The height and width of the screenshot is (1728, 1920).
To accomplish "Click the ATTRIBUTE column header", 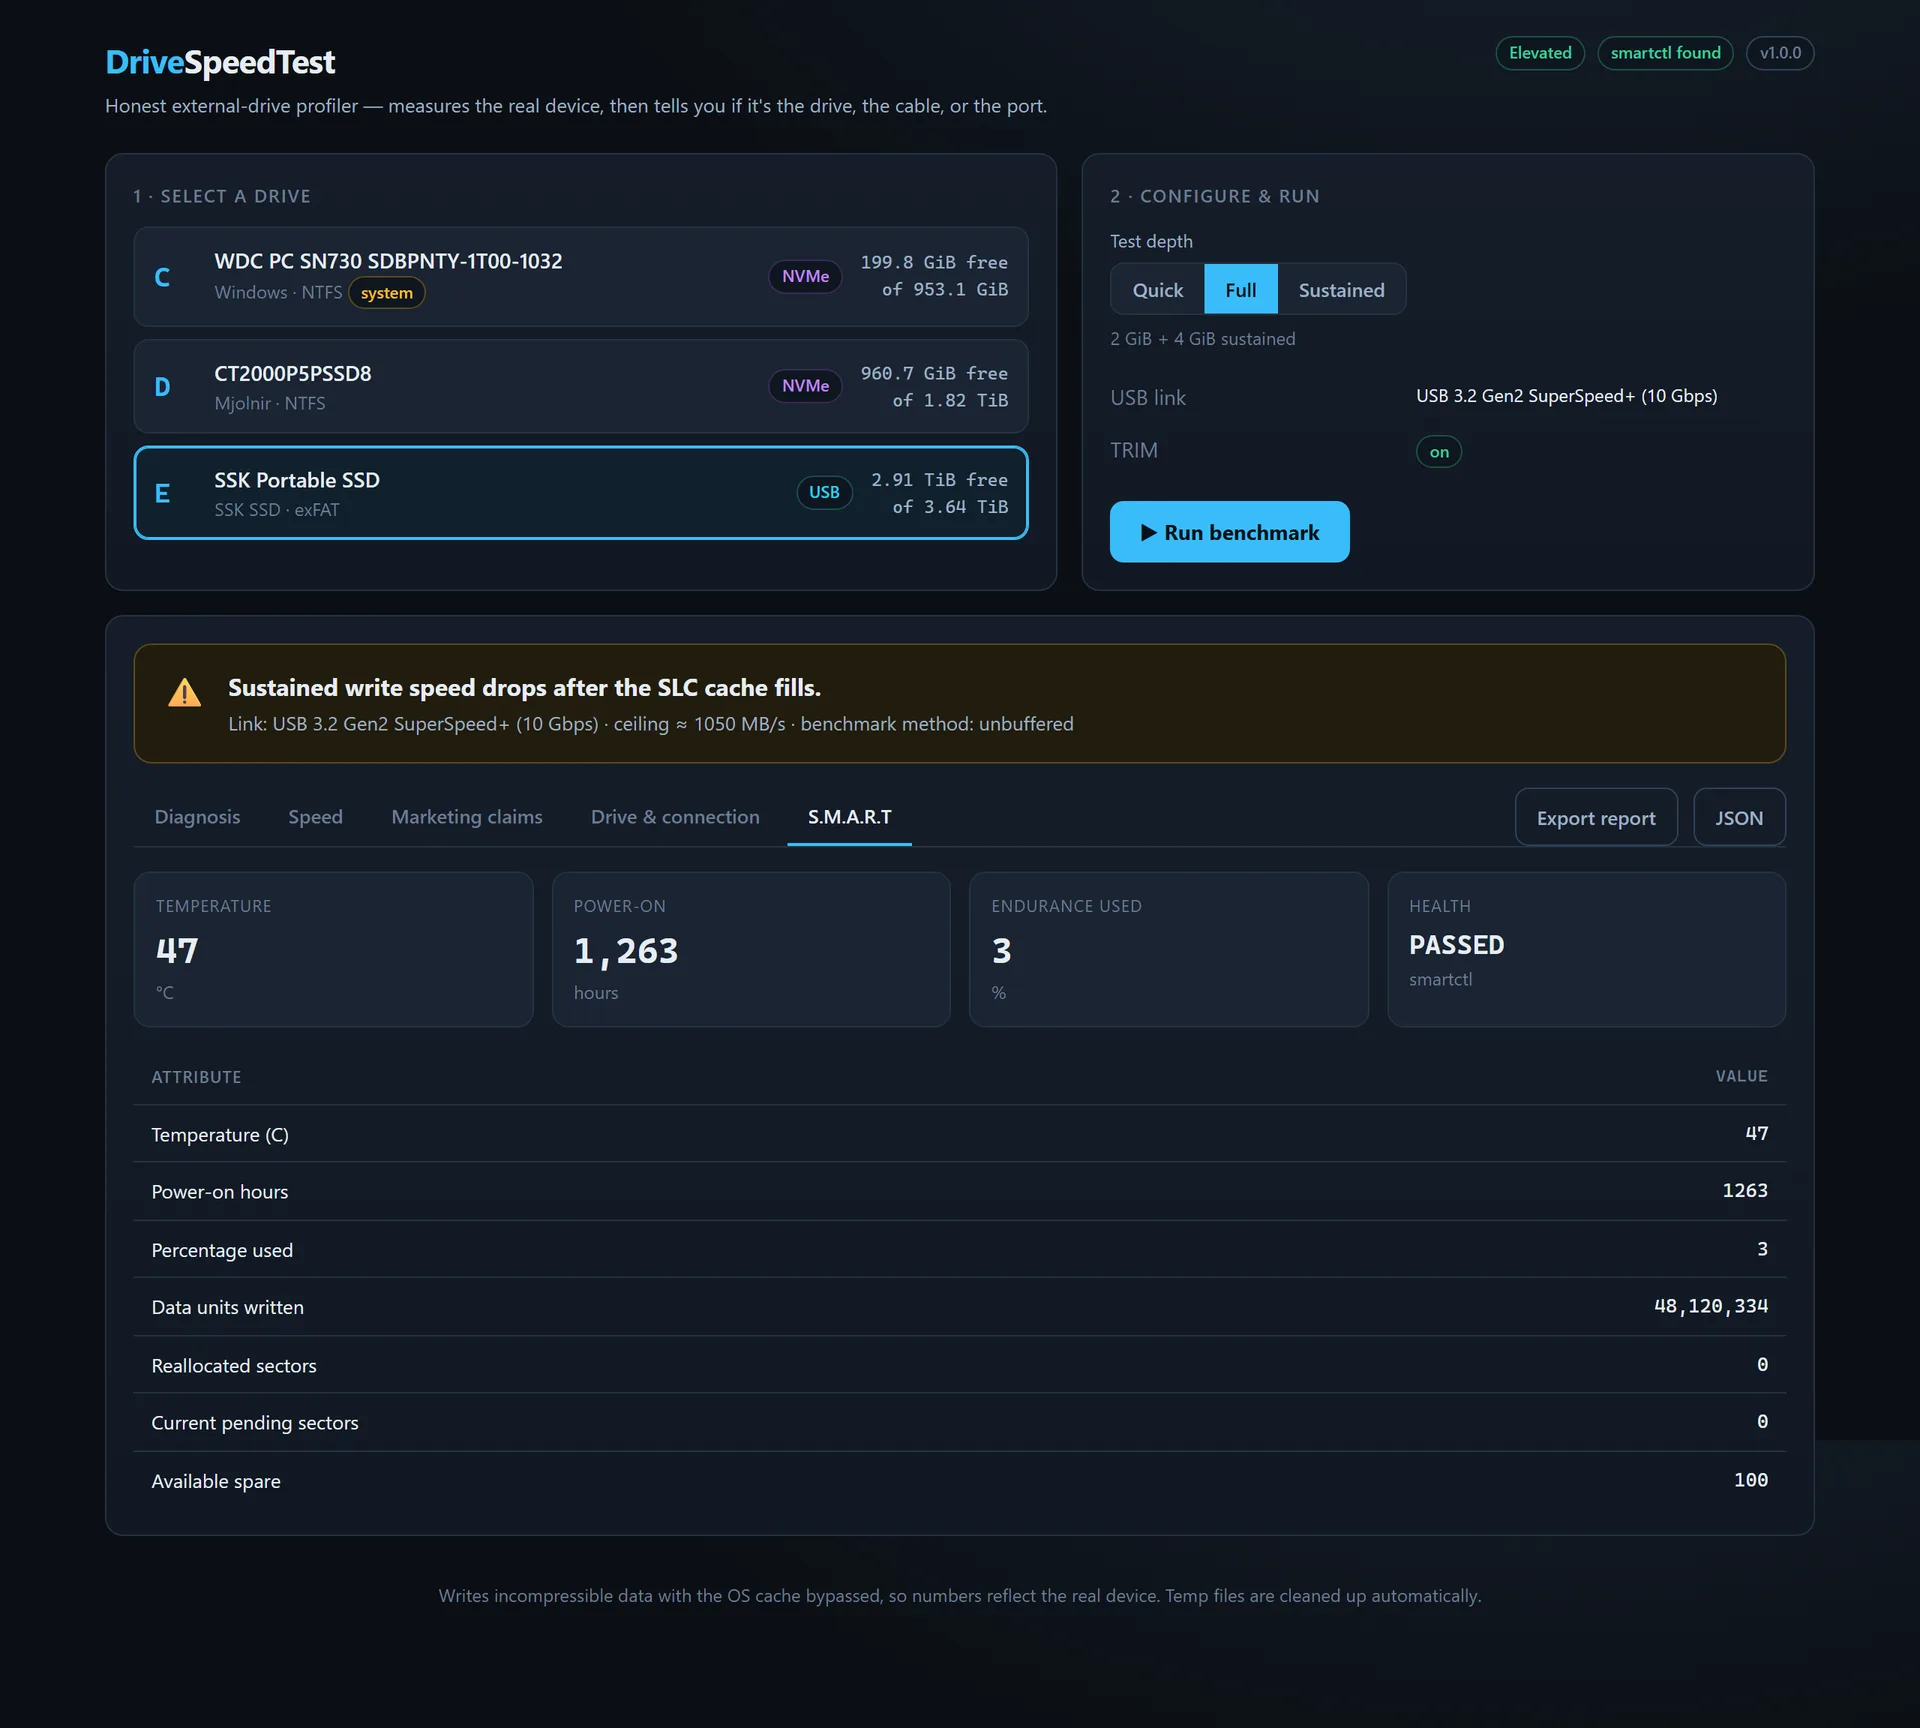I will point(196,1077).
